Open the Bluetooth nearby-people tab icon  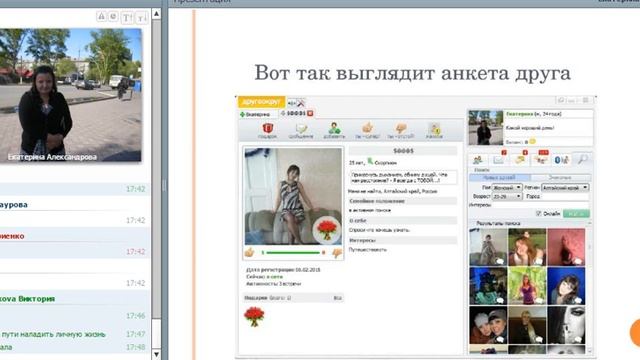click(x=562, y=160)
